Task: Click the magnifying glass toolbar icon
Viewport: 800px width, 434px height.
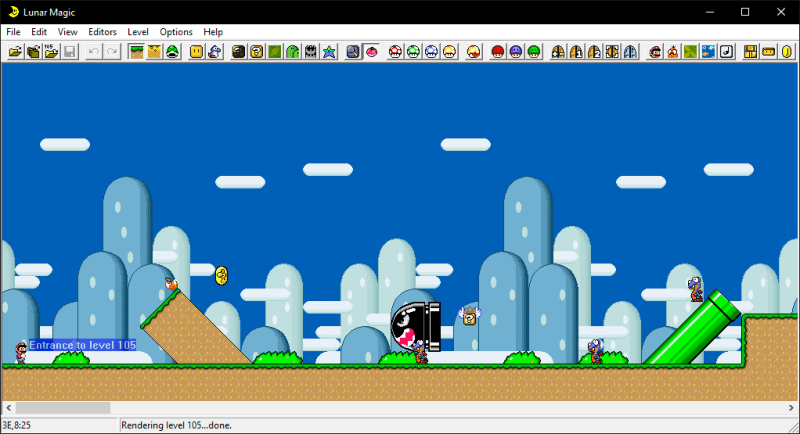Action: [353, 52]
